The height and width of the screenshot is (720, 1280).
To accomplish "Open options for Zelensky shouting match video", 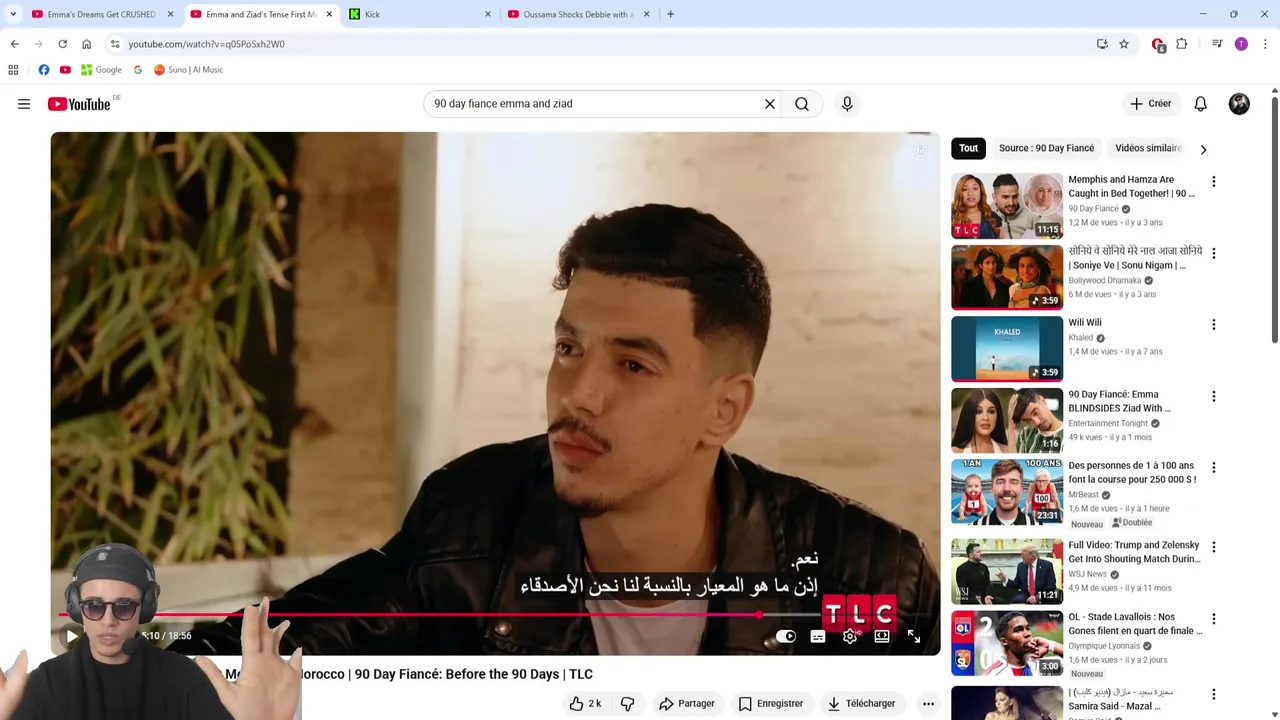I will pyautogui.click(x=1214, y=548).
